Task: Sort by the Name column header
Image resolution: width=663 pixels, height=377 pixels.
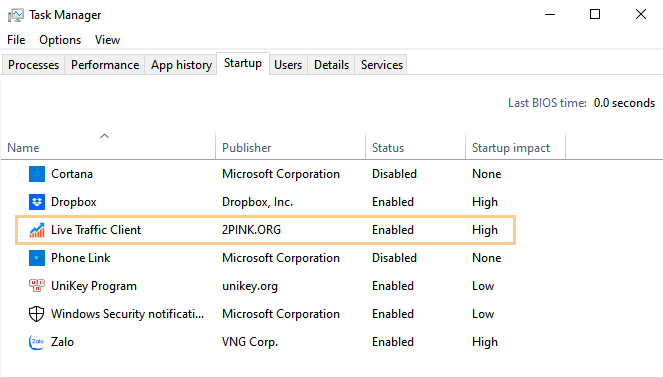Action: tap(23, 148)
